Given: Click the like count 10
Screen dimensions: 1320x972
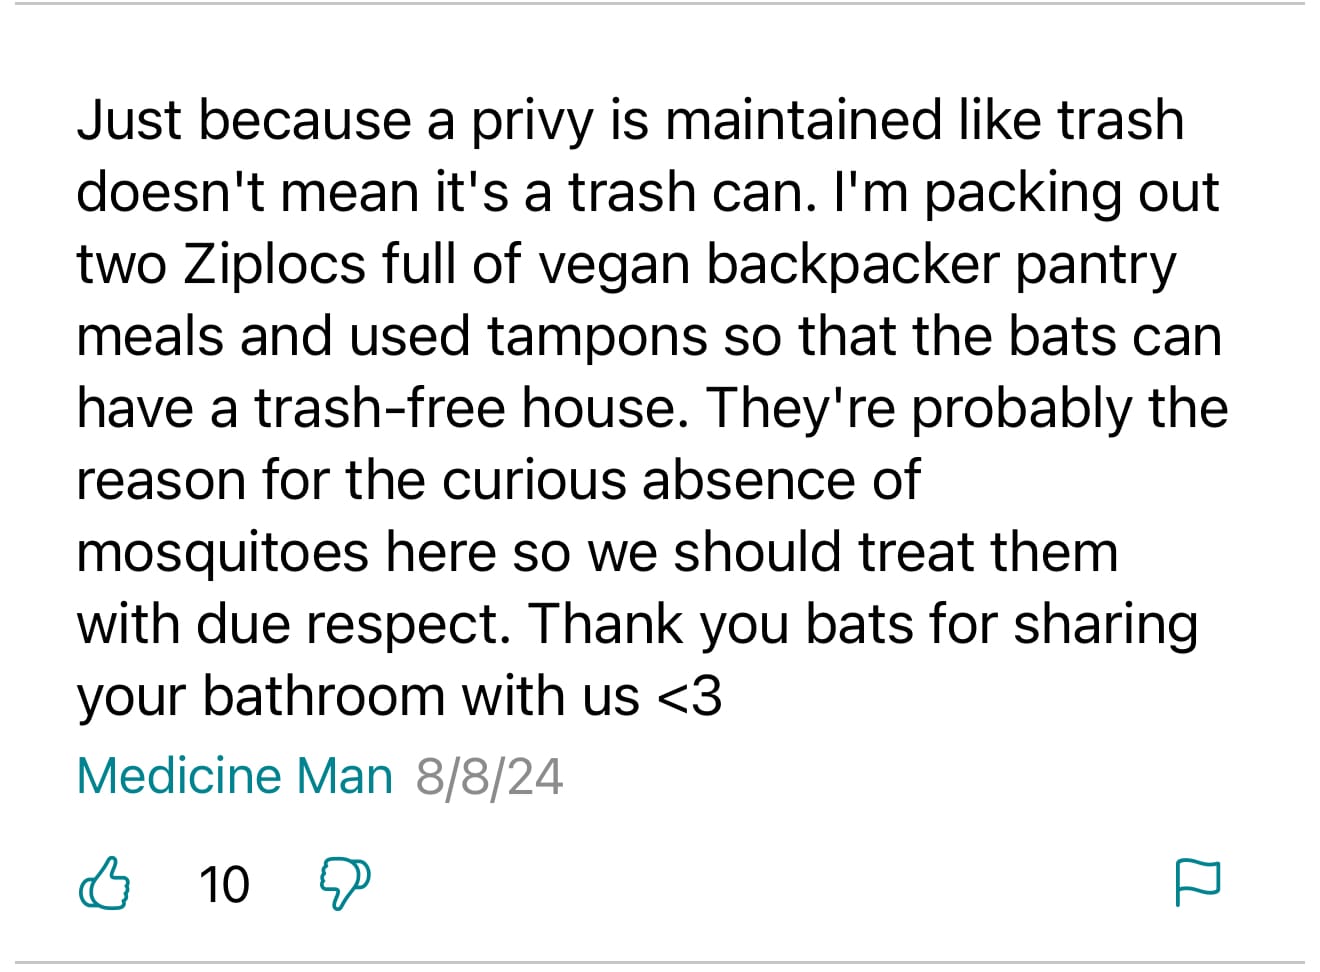Looking at the screenshot, I should pos(224,885).
